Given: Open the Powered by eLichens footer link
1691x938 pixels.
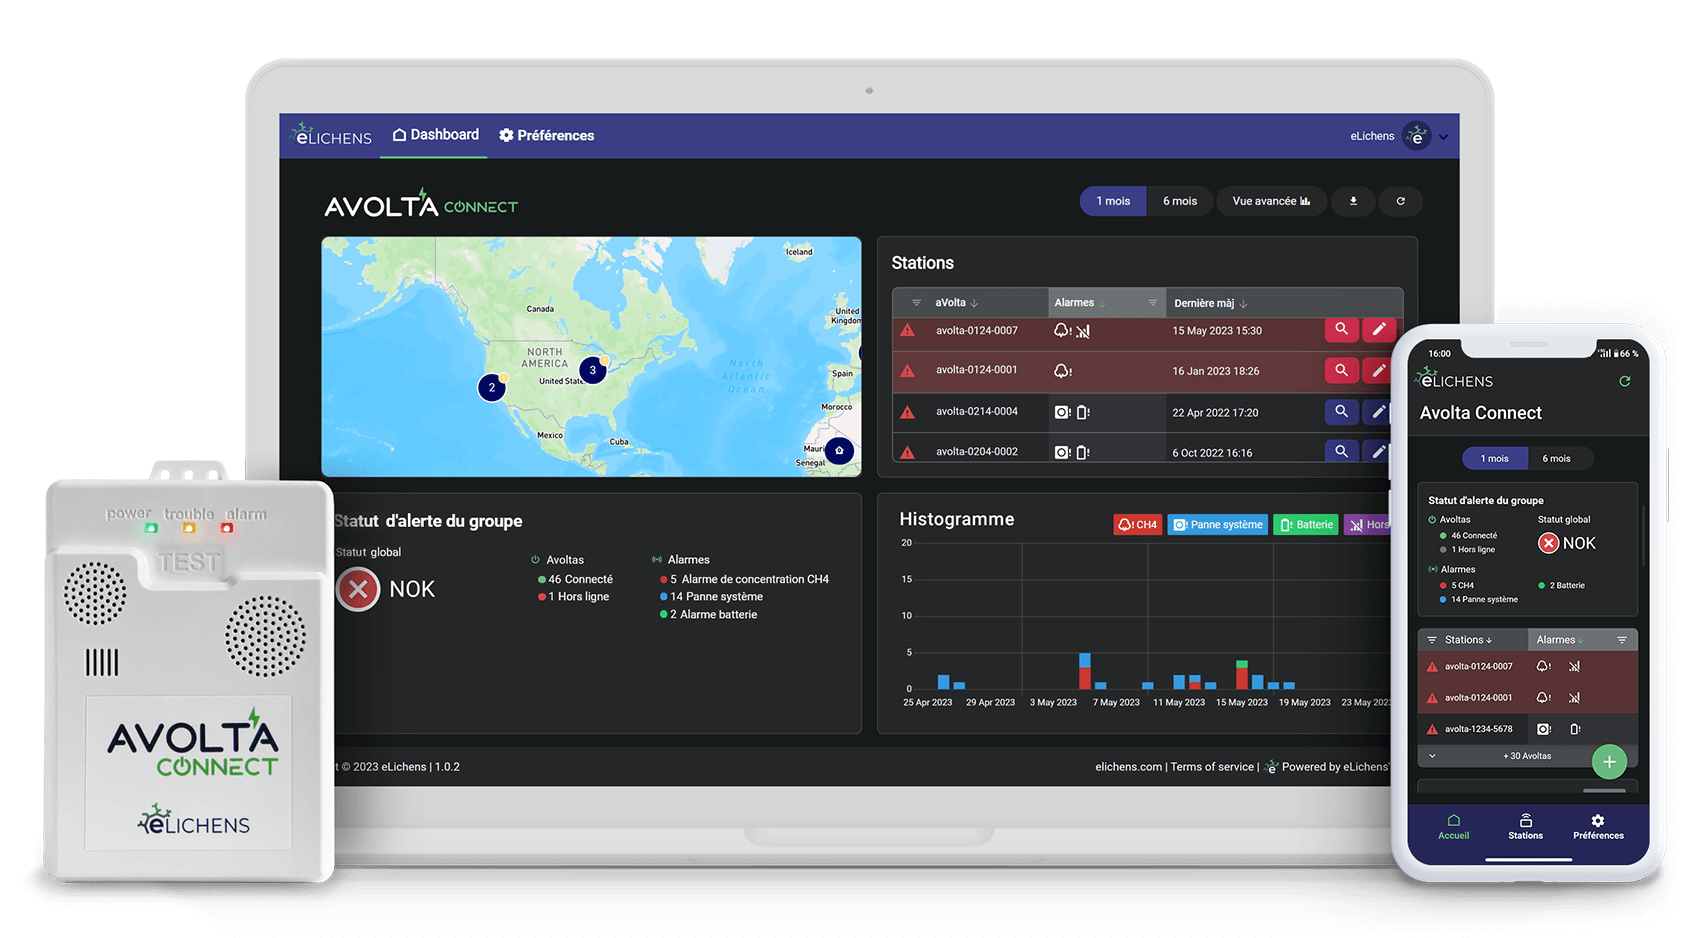Looking at the screenshot, I should (x=1328, y=767).
